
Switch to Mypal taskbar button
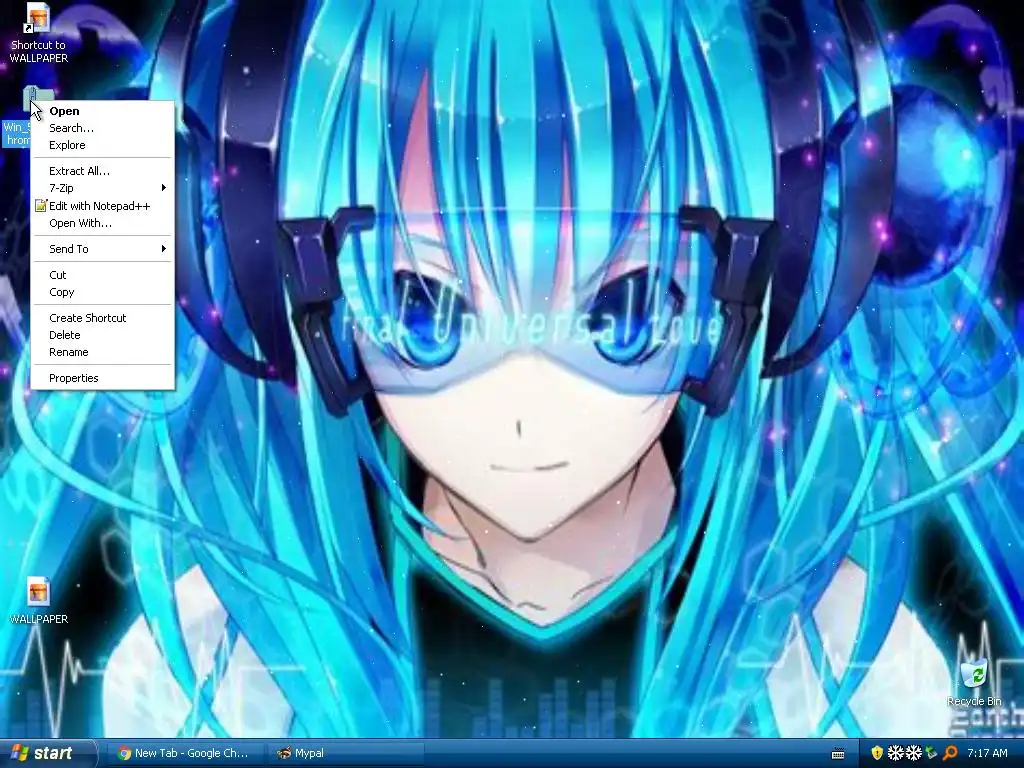tap(347, 753)
